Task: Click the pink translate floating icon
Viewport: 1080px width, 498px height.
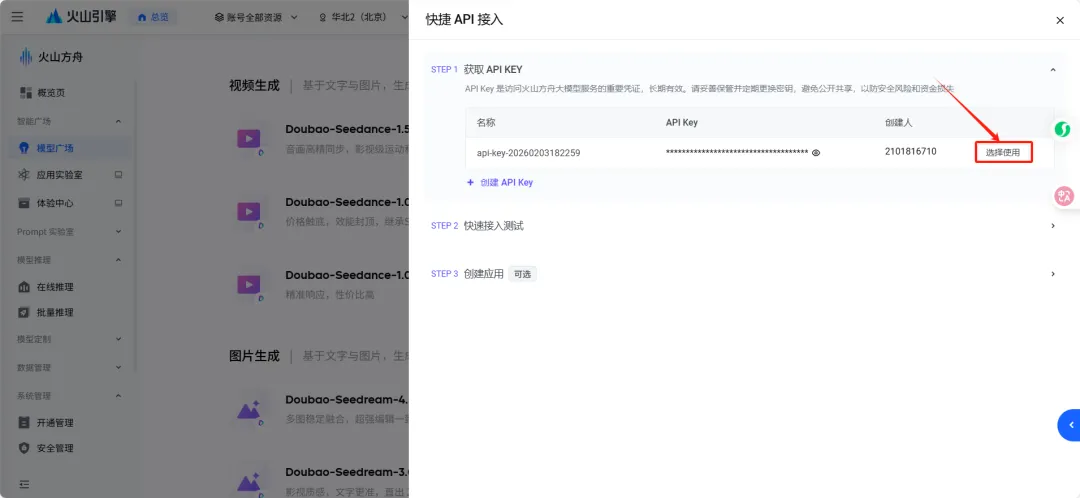Action: pyautogui.click(x=1065, y=196)
